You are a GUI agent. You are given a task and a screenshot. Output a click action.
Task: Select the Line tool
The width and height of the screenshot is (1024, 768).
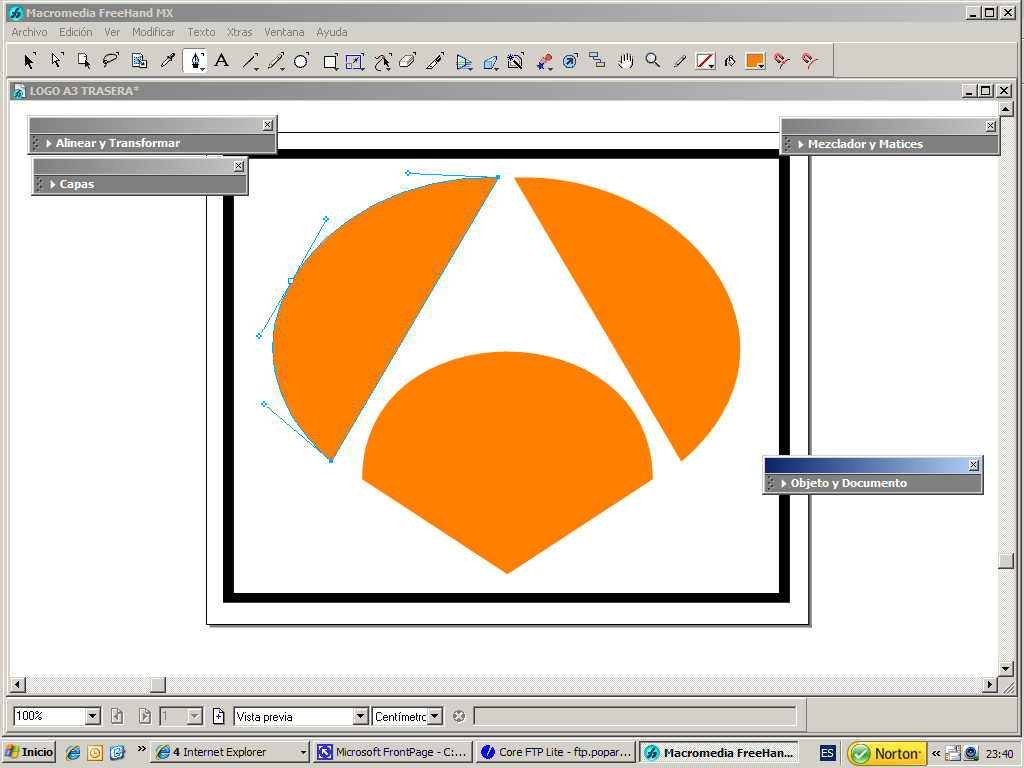(x=250, y=61)
